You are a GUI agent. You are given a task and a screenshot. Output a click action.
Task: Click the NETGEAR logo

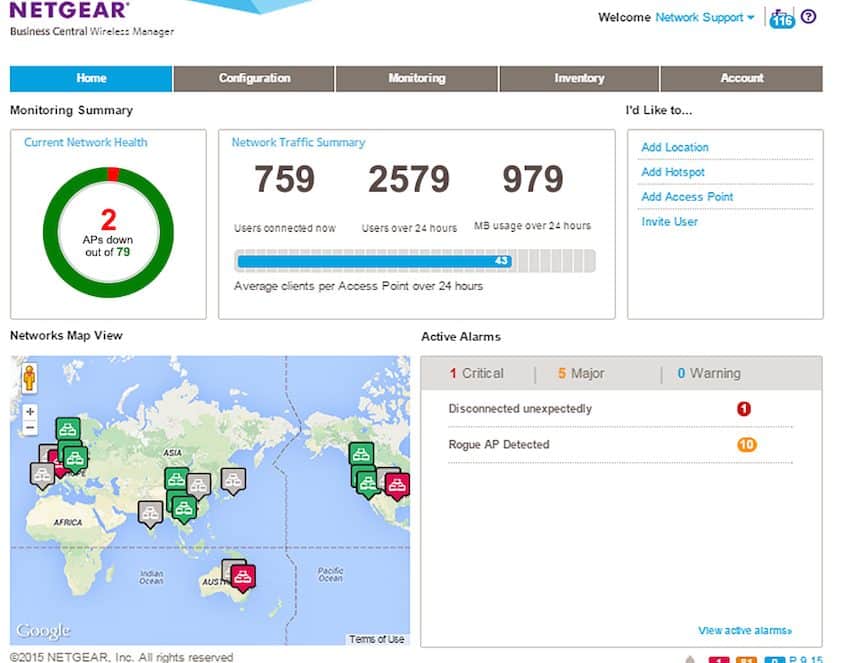pos(69,10)
